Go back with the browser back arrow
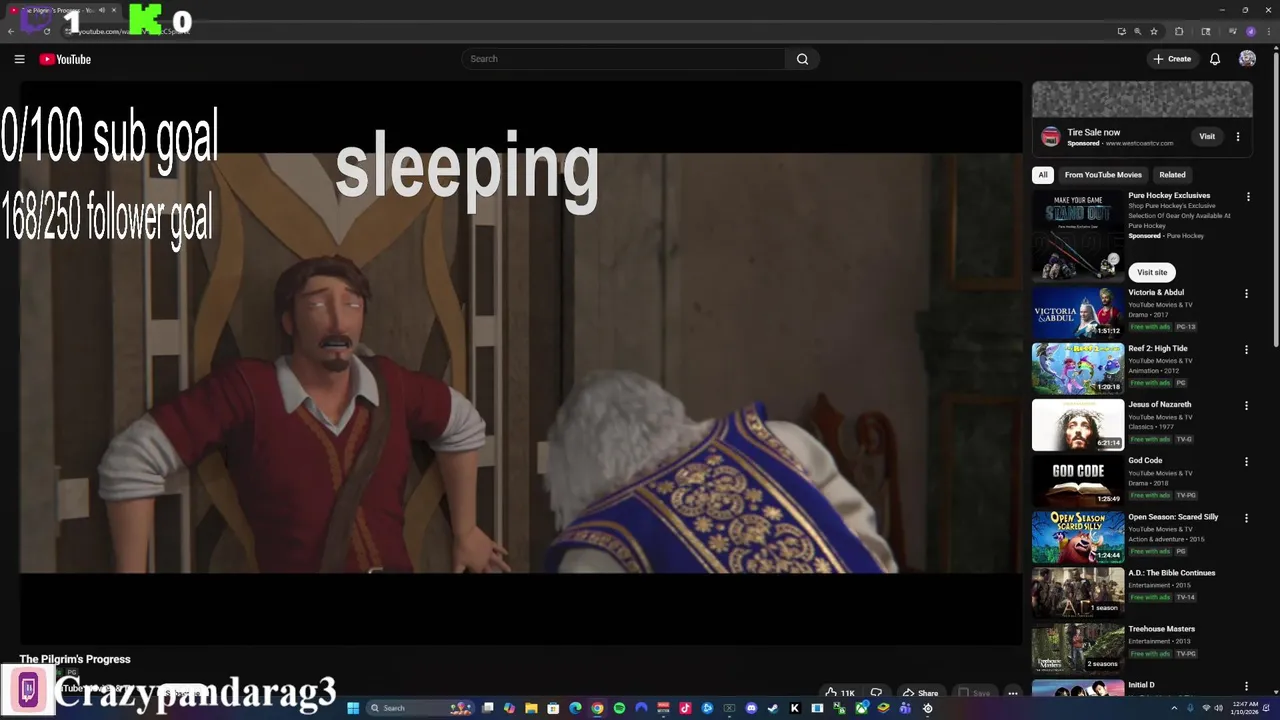 [10, 31]
